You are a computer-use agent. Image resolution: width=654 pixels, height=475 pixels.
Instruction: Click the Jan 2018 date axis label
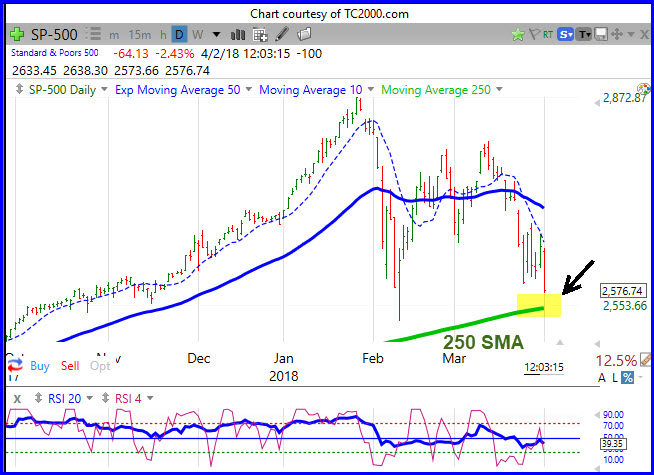(x=284, y=367)
